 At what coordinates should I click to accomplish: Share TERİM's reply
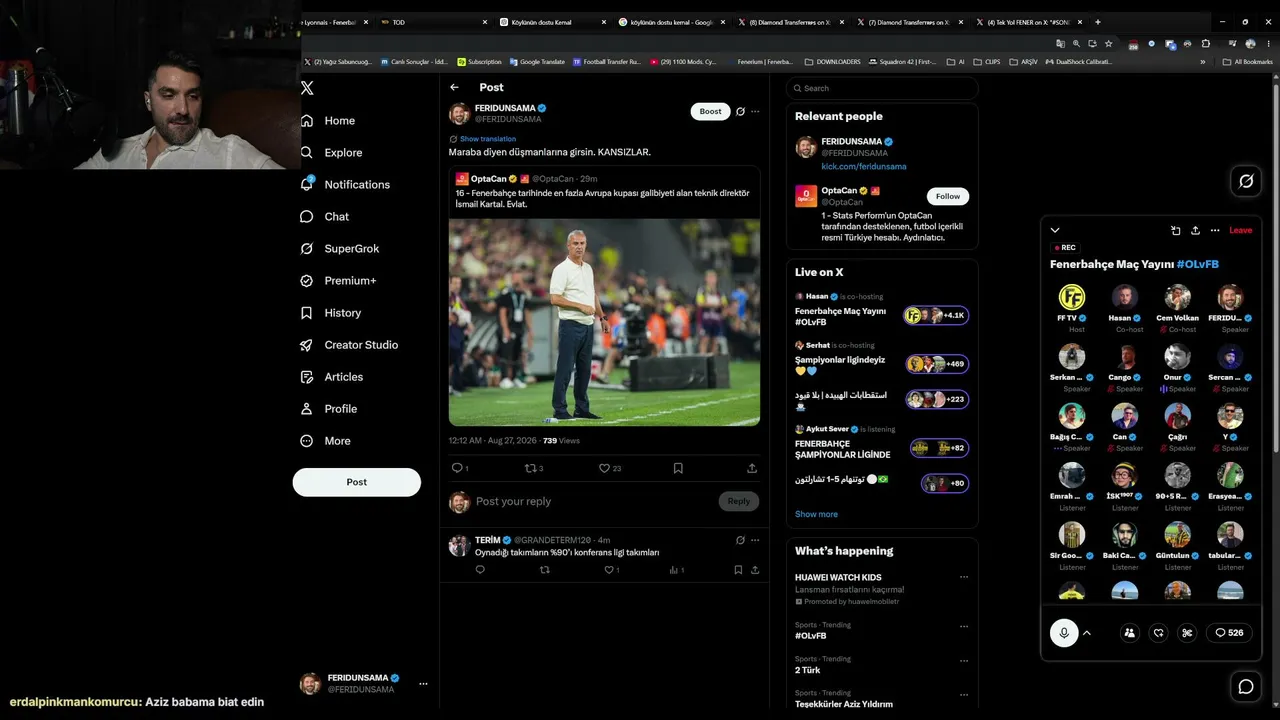[755, 570]
